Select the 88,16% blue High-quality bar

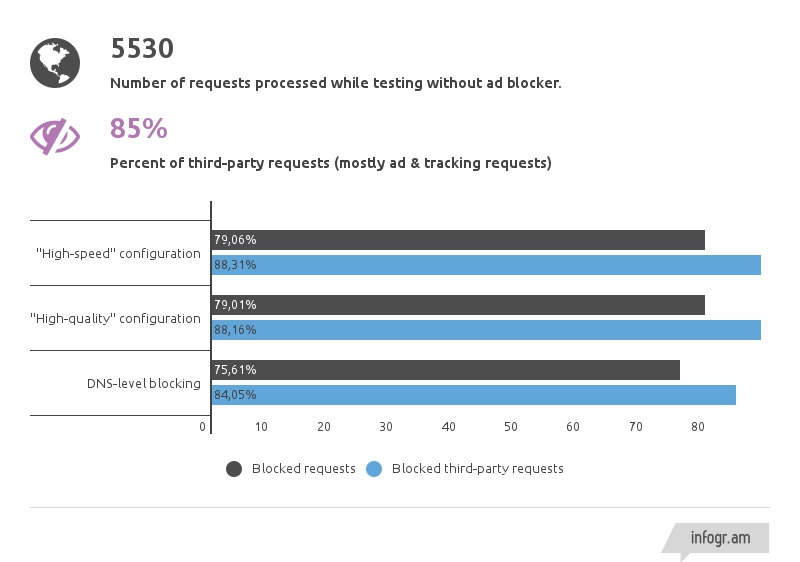click(x=486, y=330)
